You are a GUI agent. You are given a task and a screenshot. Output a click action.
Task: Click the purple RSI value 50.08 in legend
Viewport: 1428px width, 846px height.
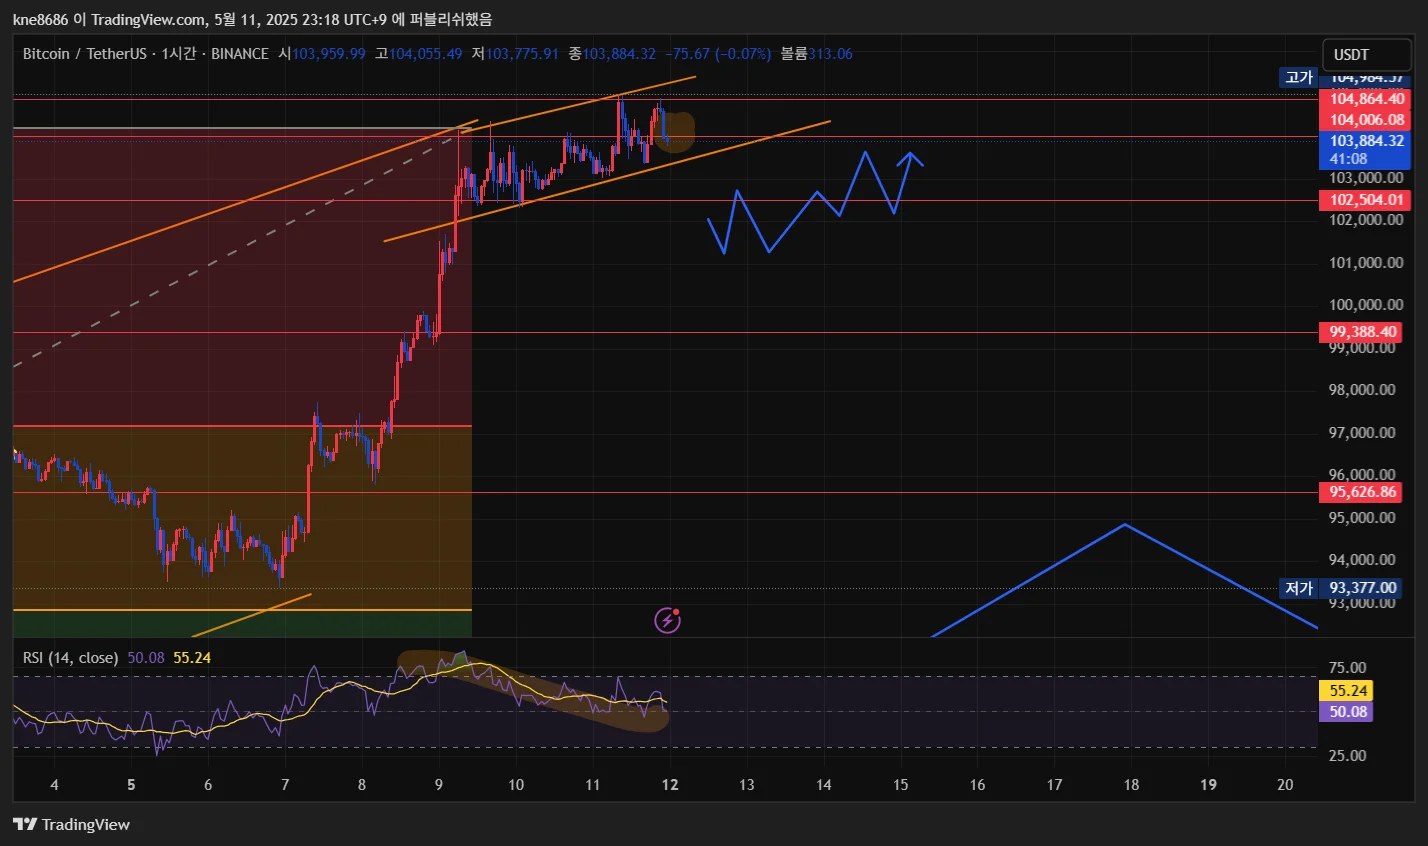click(146, 658)
